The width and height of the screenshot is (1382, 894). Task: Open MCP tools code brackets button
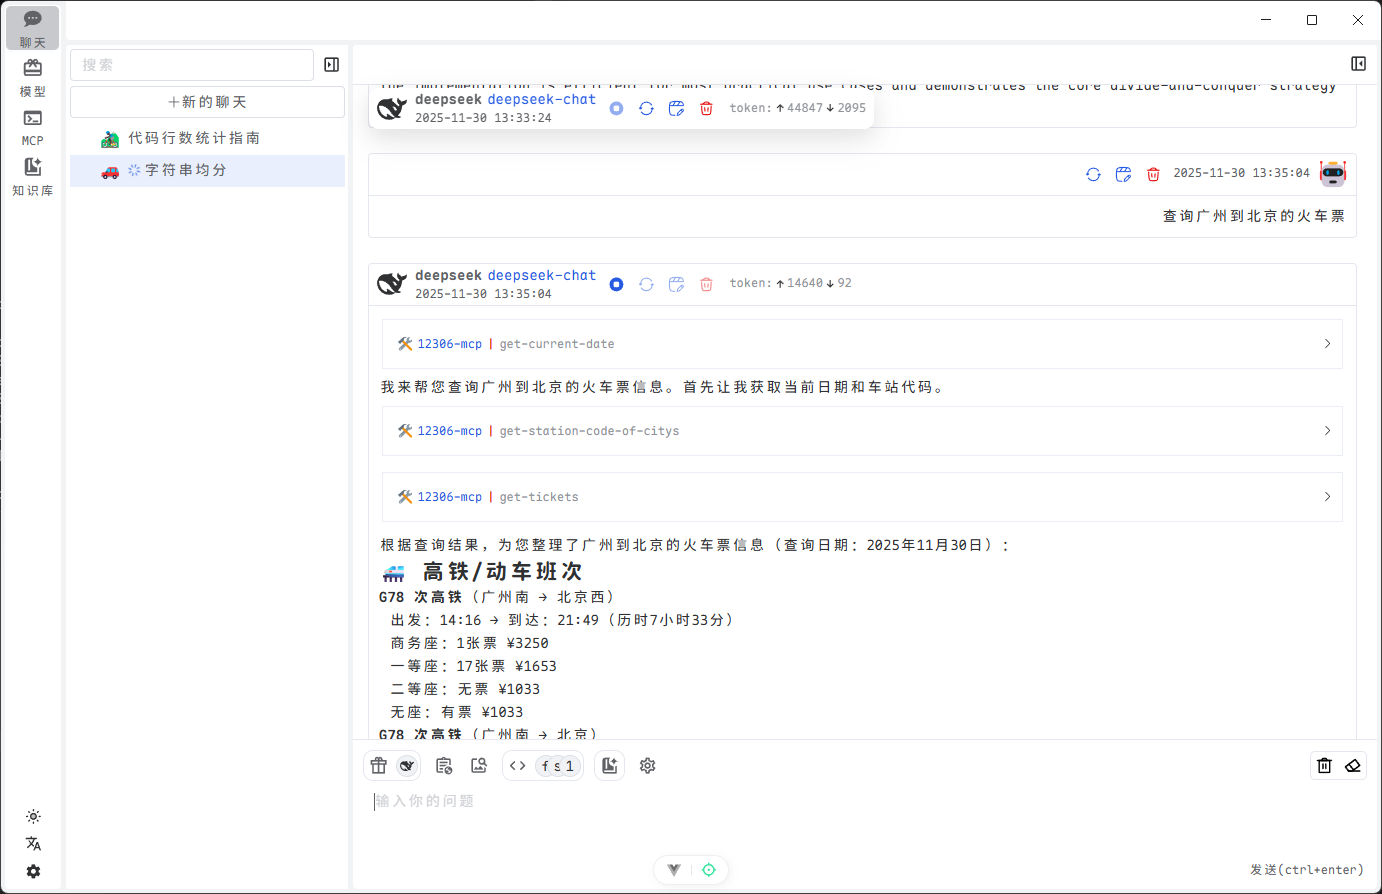tap(517, 765)
